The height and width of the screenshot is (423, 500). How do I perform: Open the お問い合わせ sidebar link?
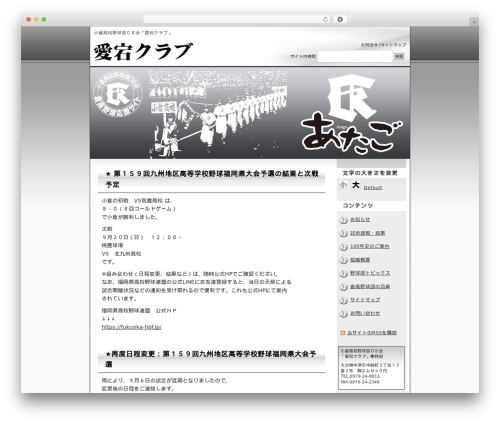point(365,313)
